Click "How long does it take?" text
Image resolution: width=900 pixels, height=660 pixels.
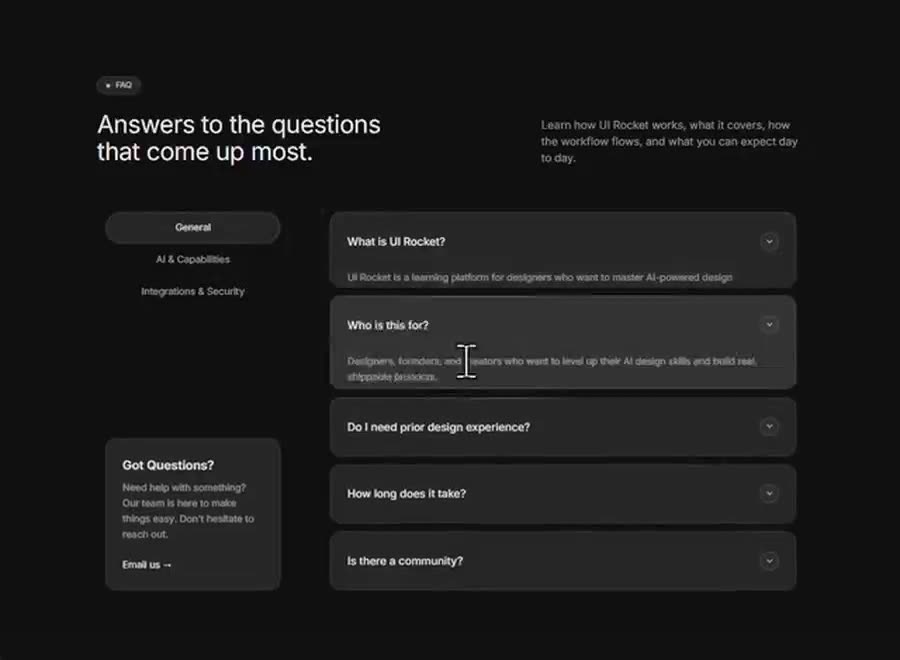coord(406,494)
